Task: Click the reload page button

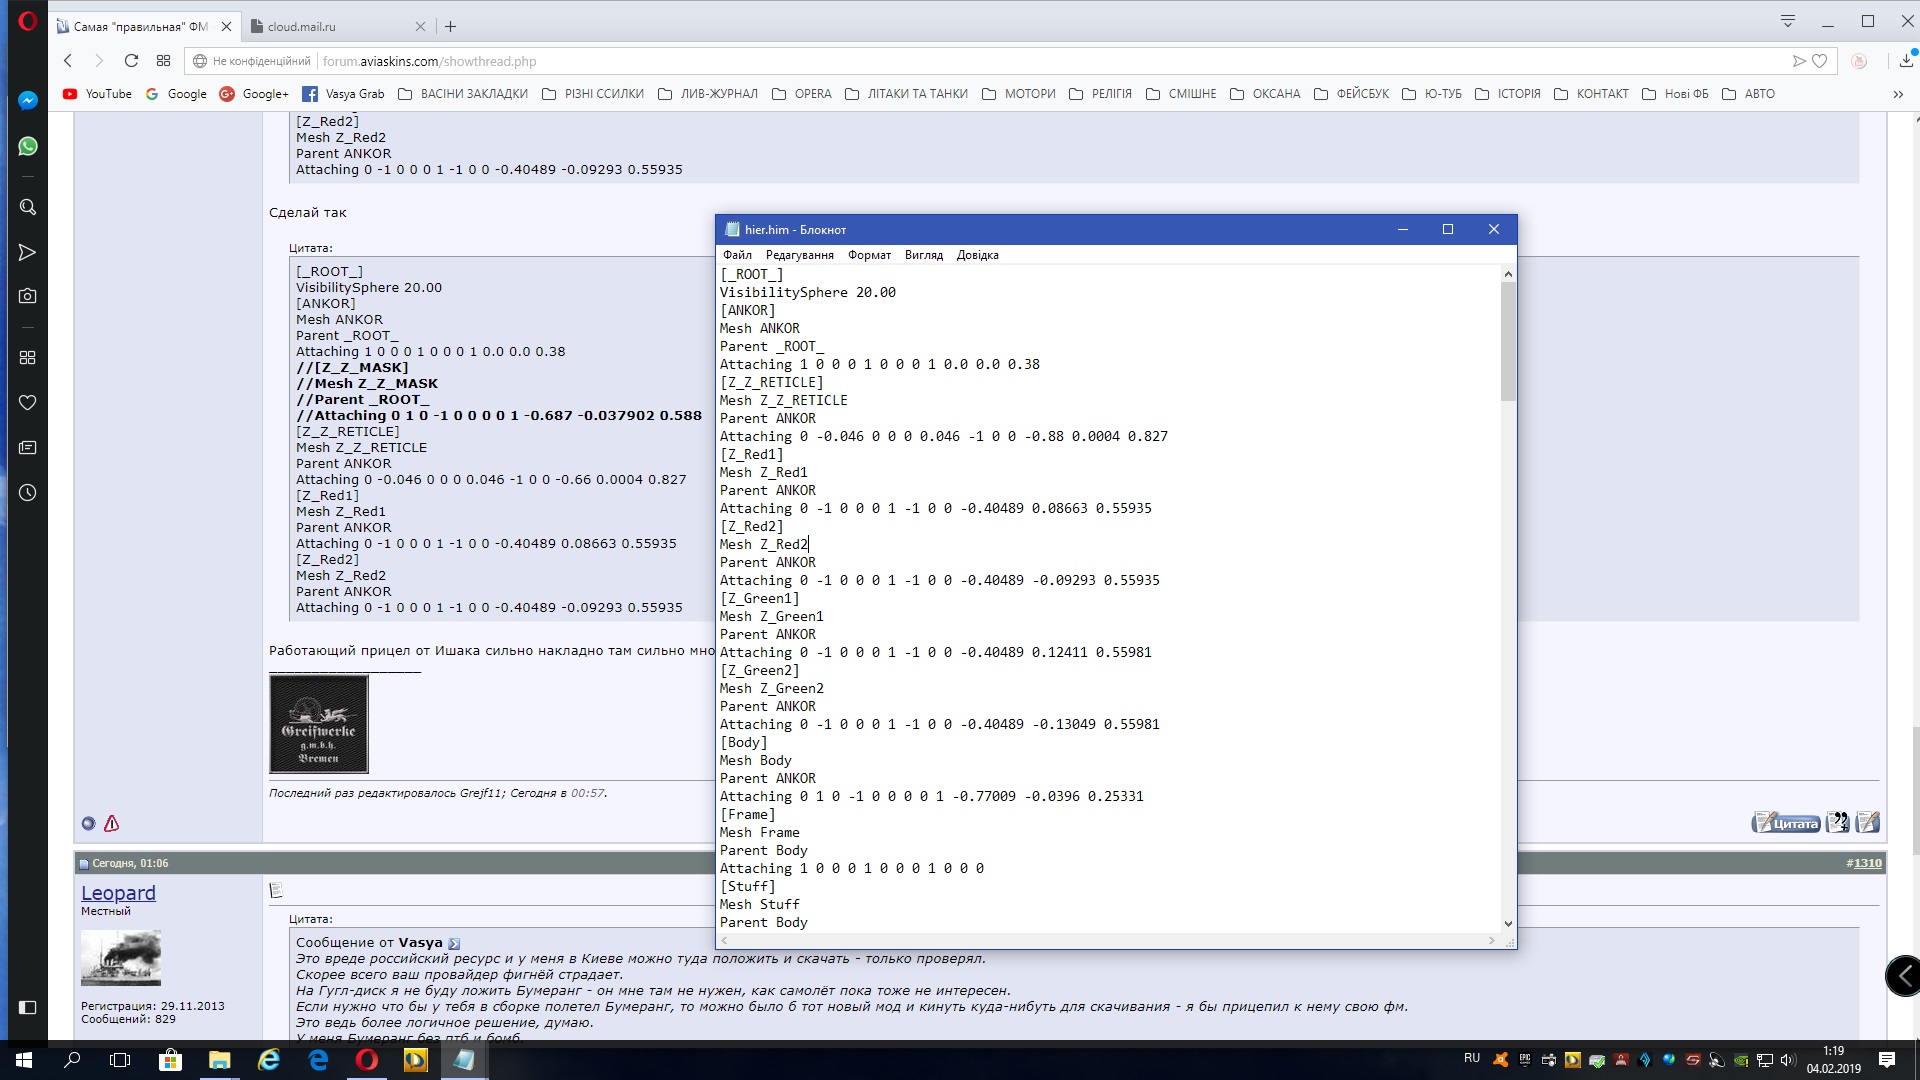Action: pos(131,61)
